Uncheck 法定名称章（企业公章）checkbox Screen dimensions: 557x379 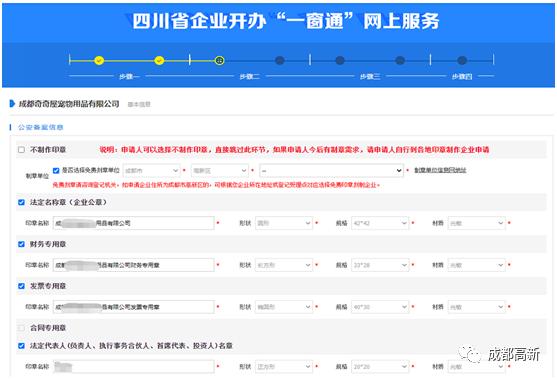tap(21, 202)
